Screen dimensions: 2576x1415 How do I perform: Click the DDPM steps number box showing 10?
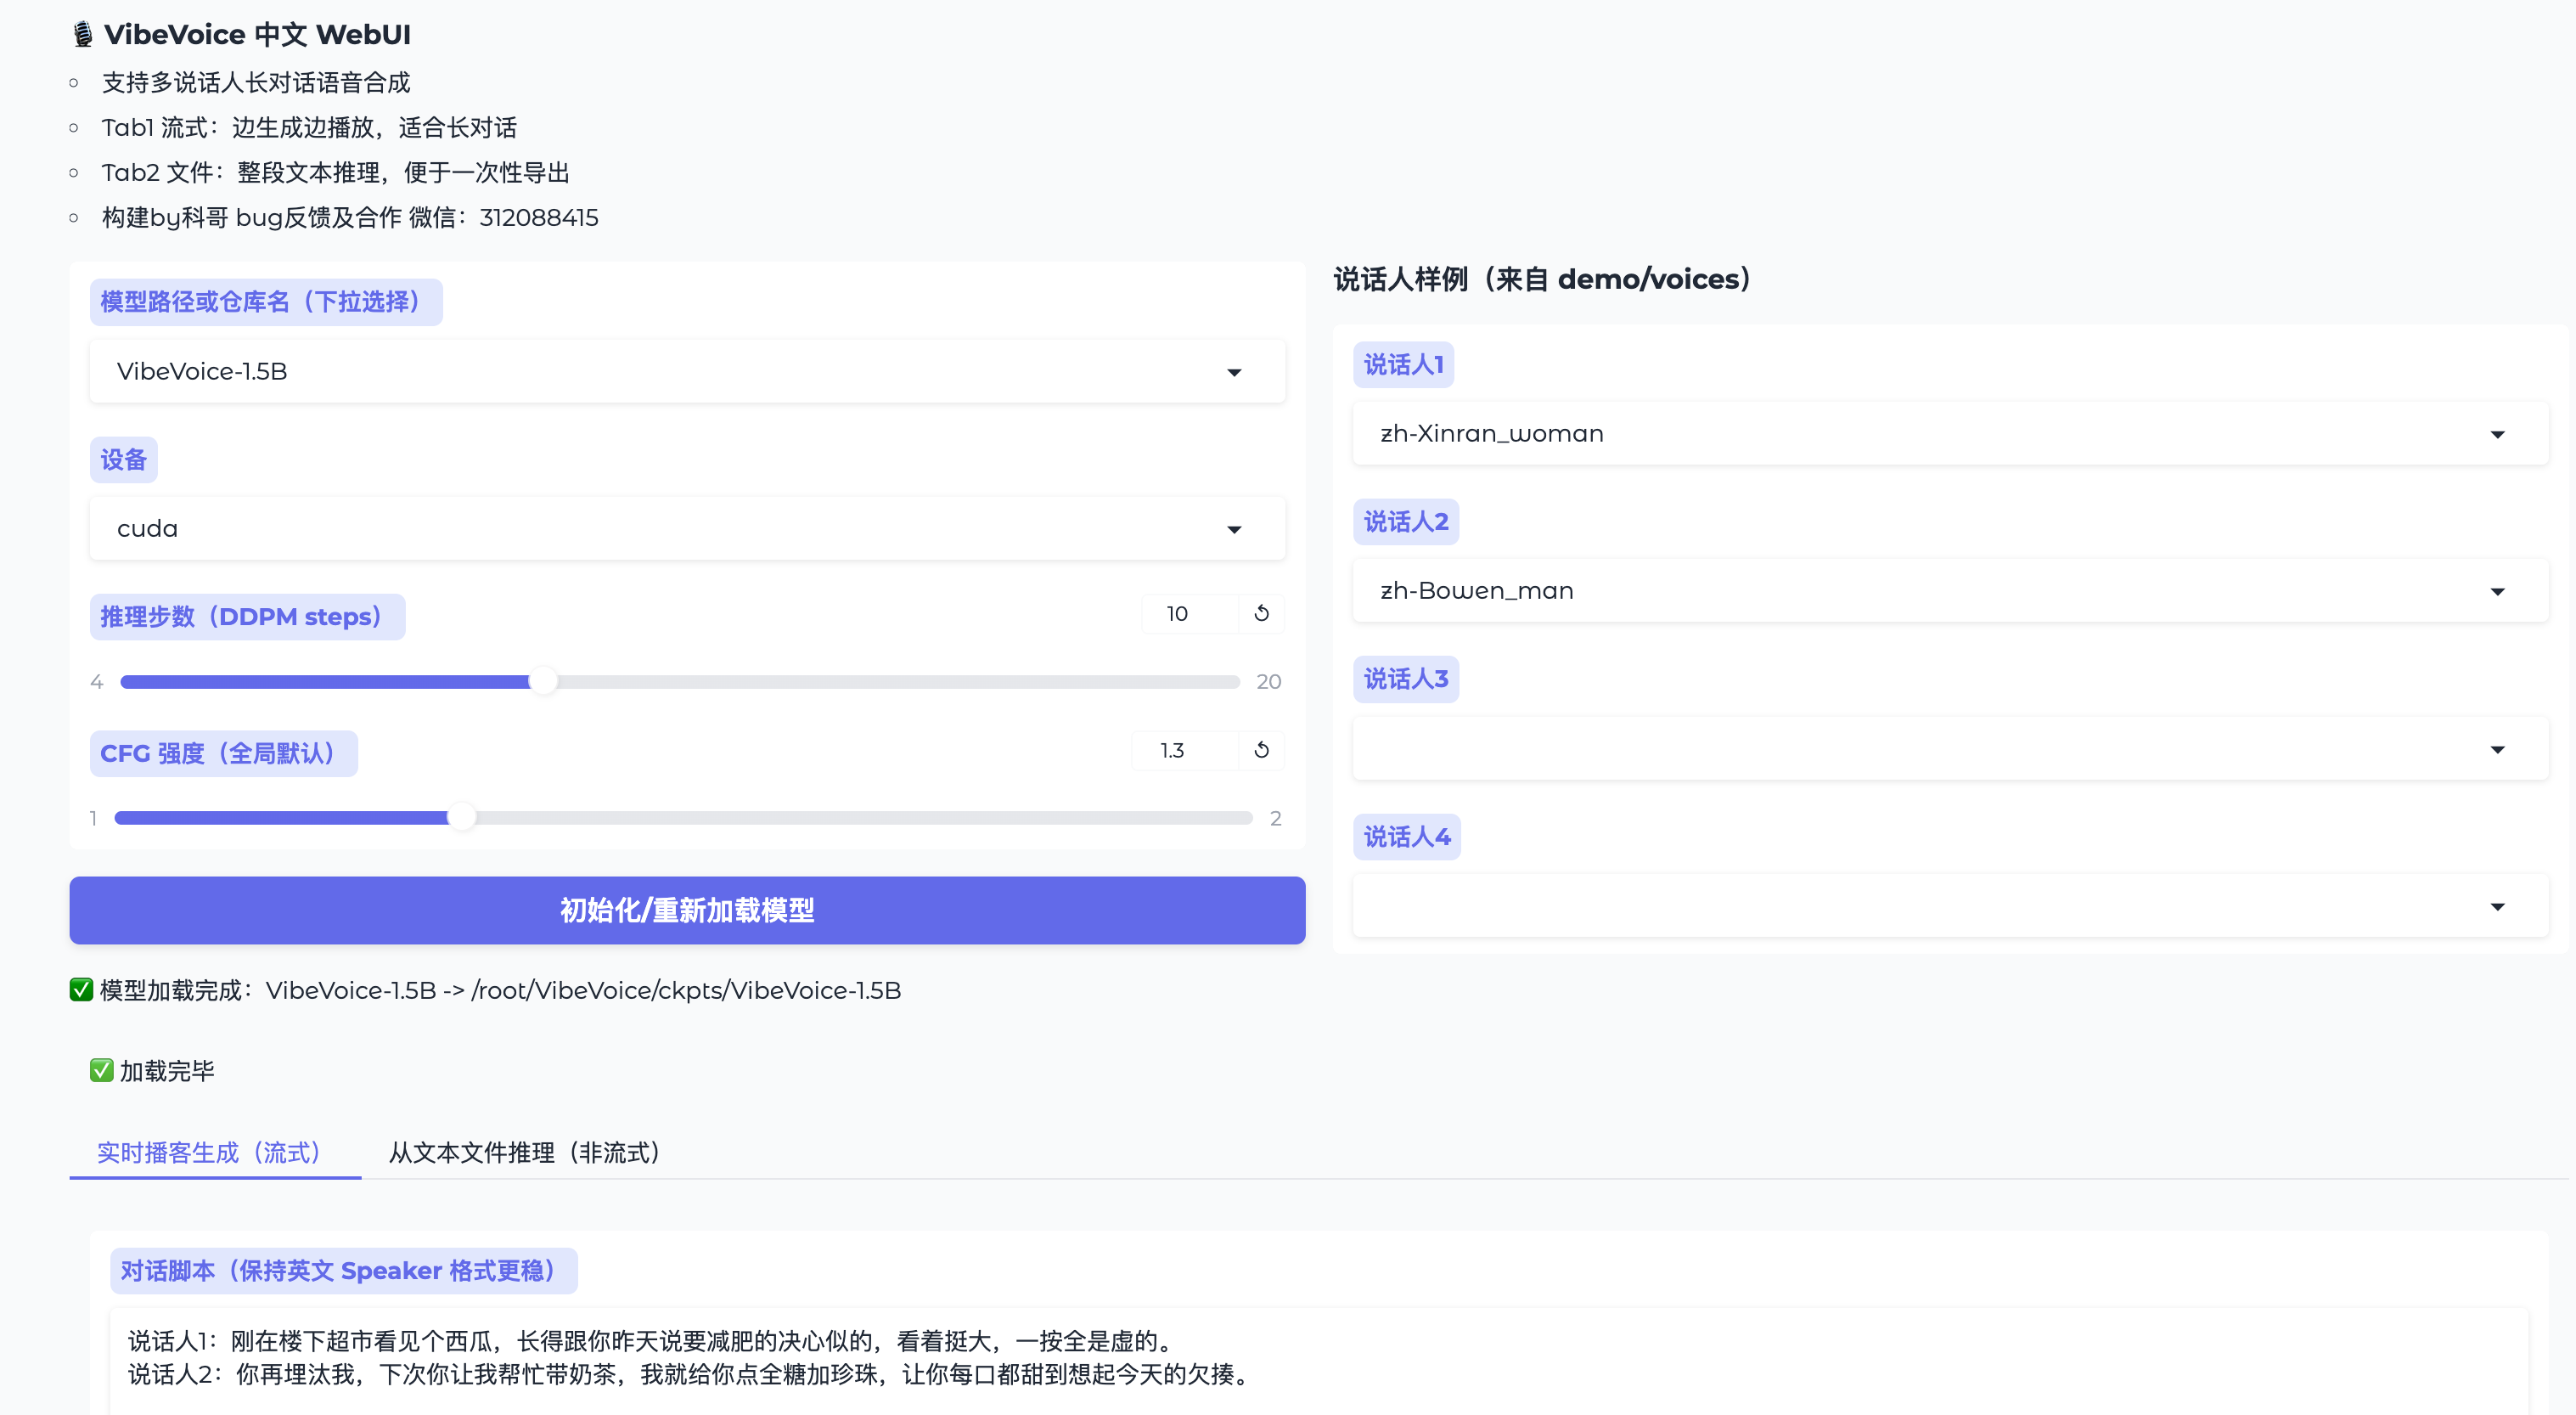tap(1190, 613)
